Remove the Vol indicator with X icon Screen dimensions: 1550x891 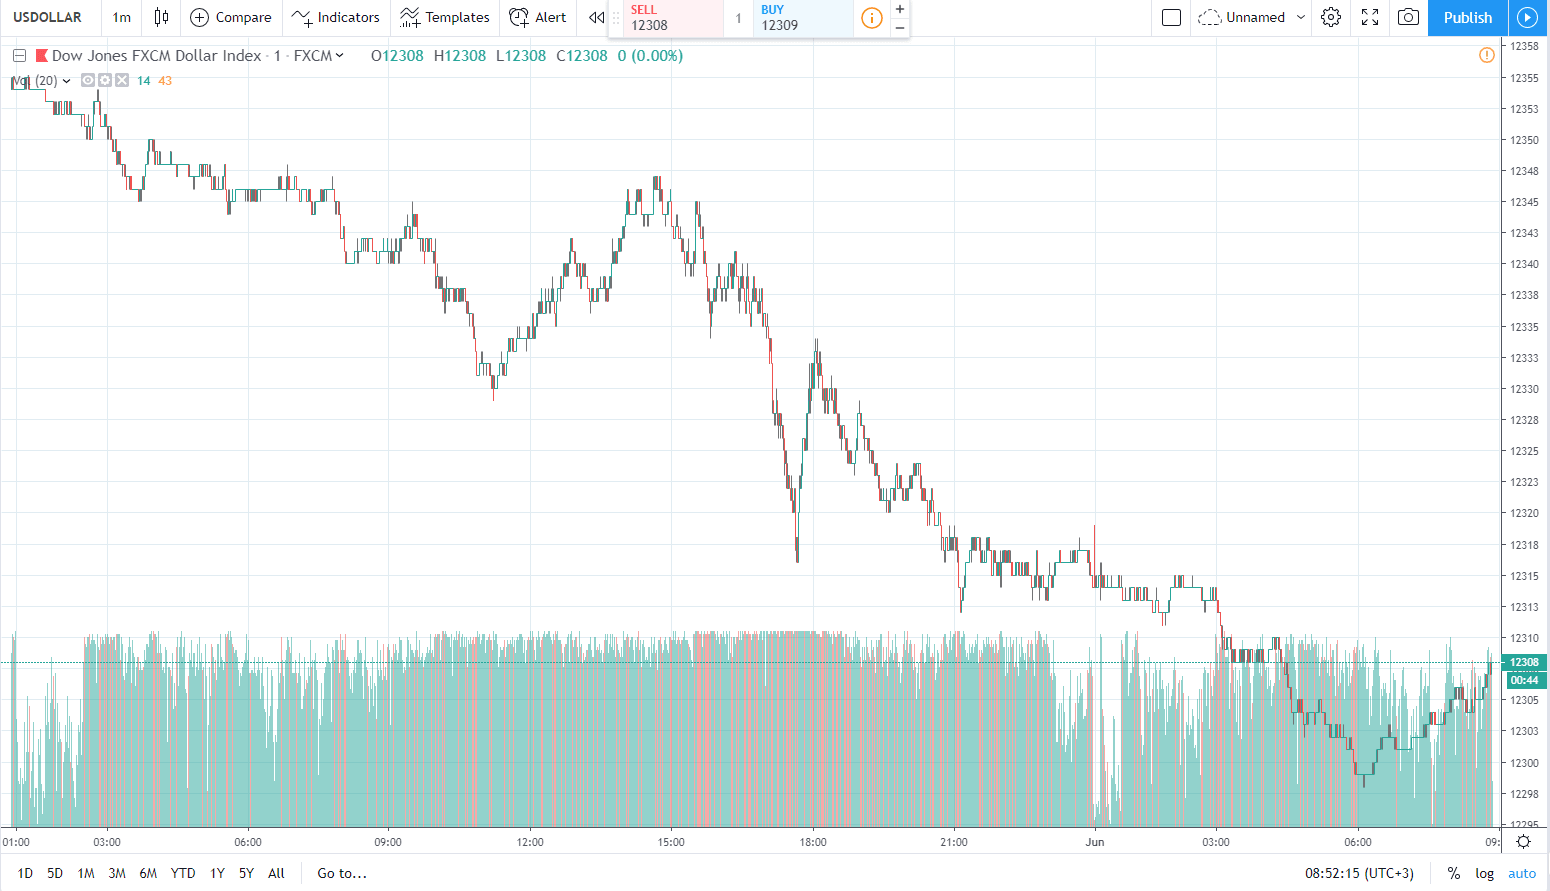tap(122, 81)
